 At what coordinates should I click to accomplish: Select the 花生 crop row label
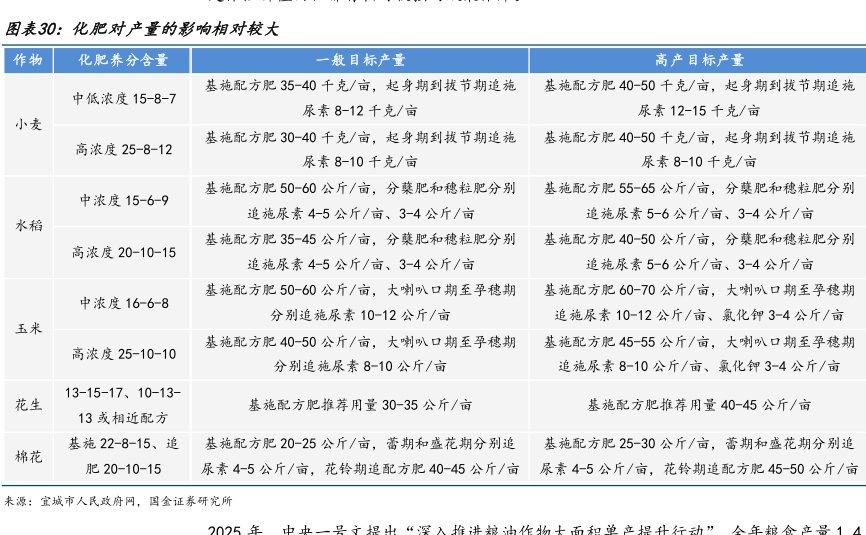(28, 405)
